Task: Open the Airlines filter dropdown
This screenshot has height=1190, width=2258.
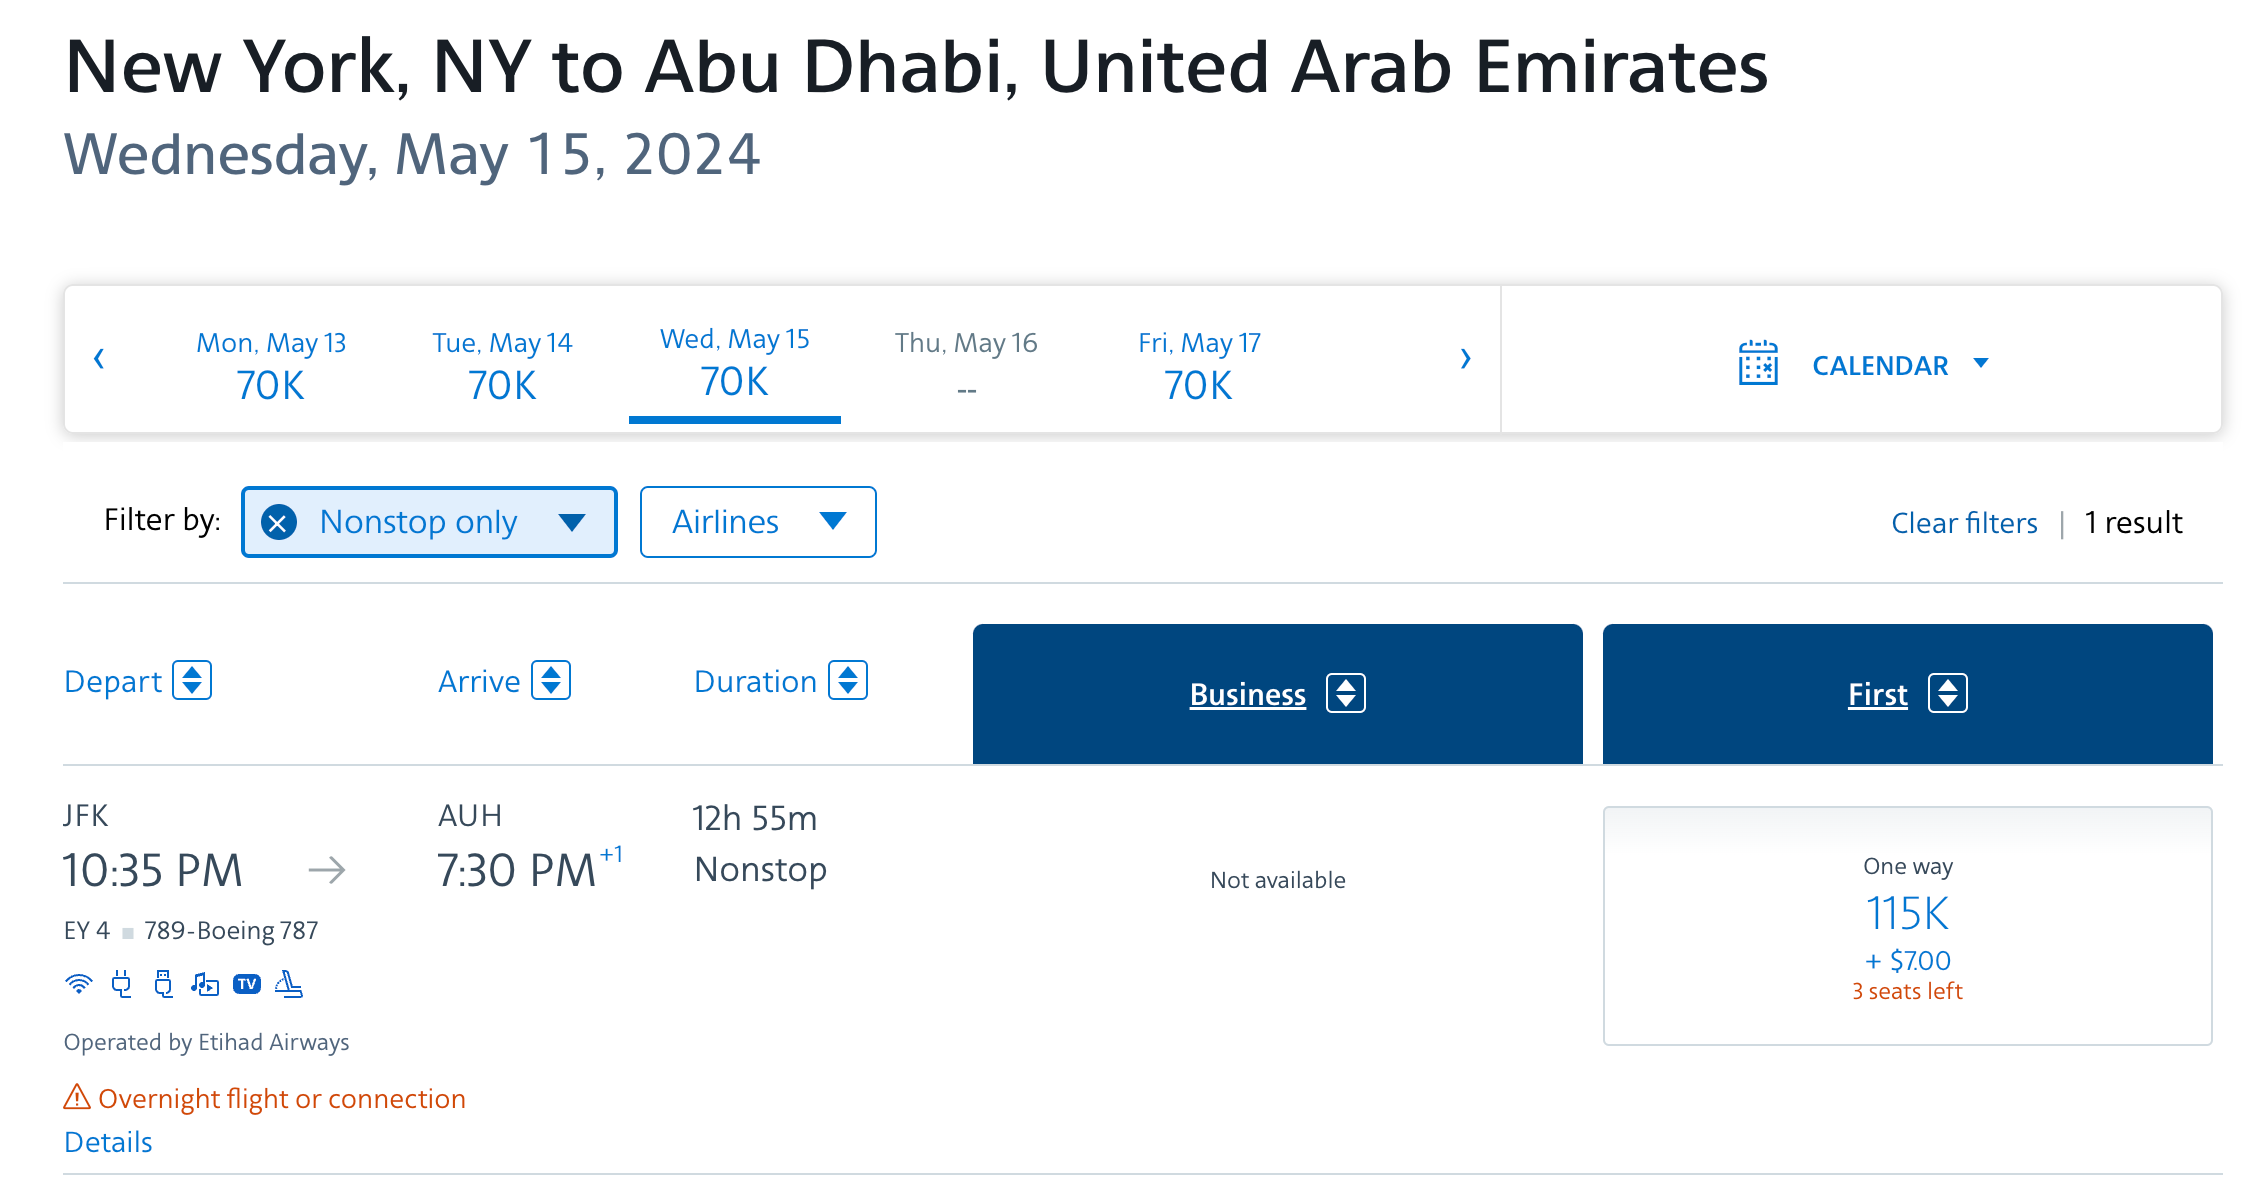Action: click(758, 522)
